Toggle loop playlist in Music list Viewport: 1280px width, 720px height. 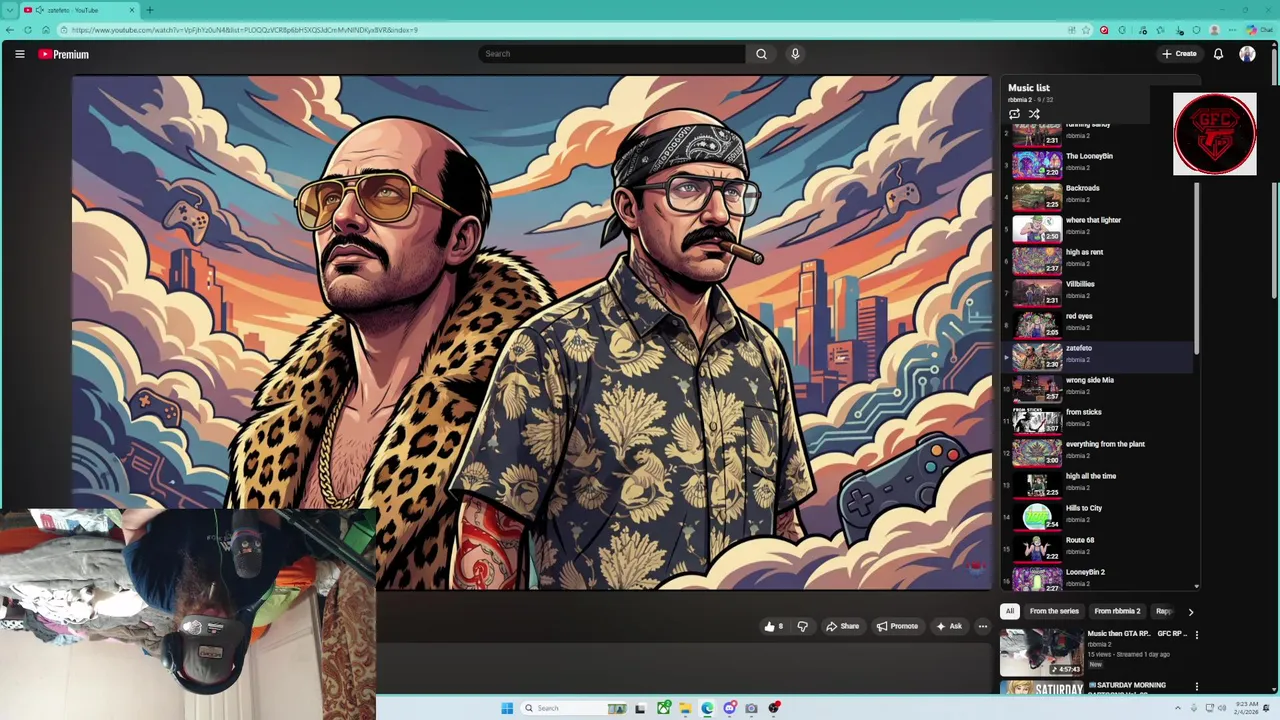tap(1014, 114)
